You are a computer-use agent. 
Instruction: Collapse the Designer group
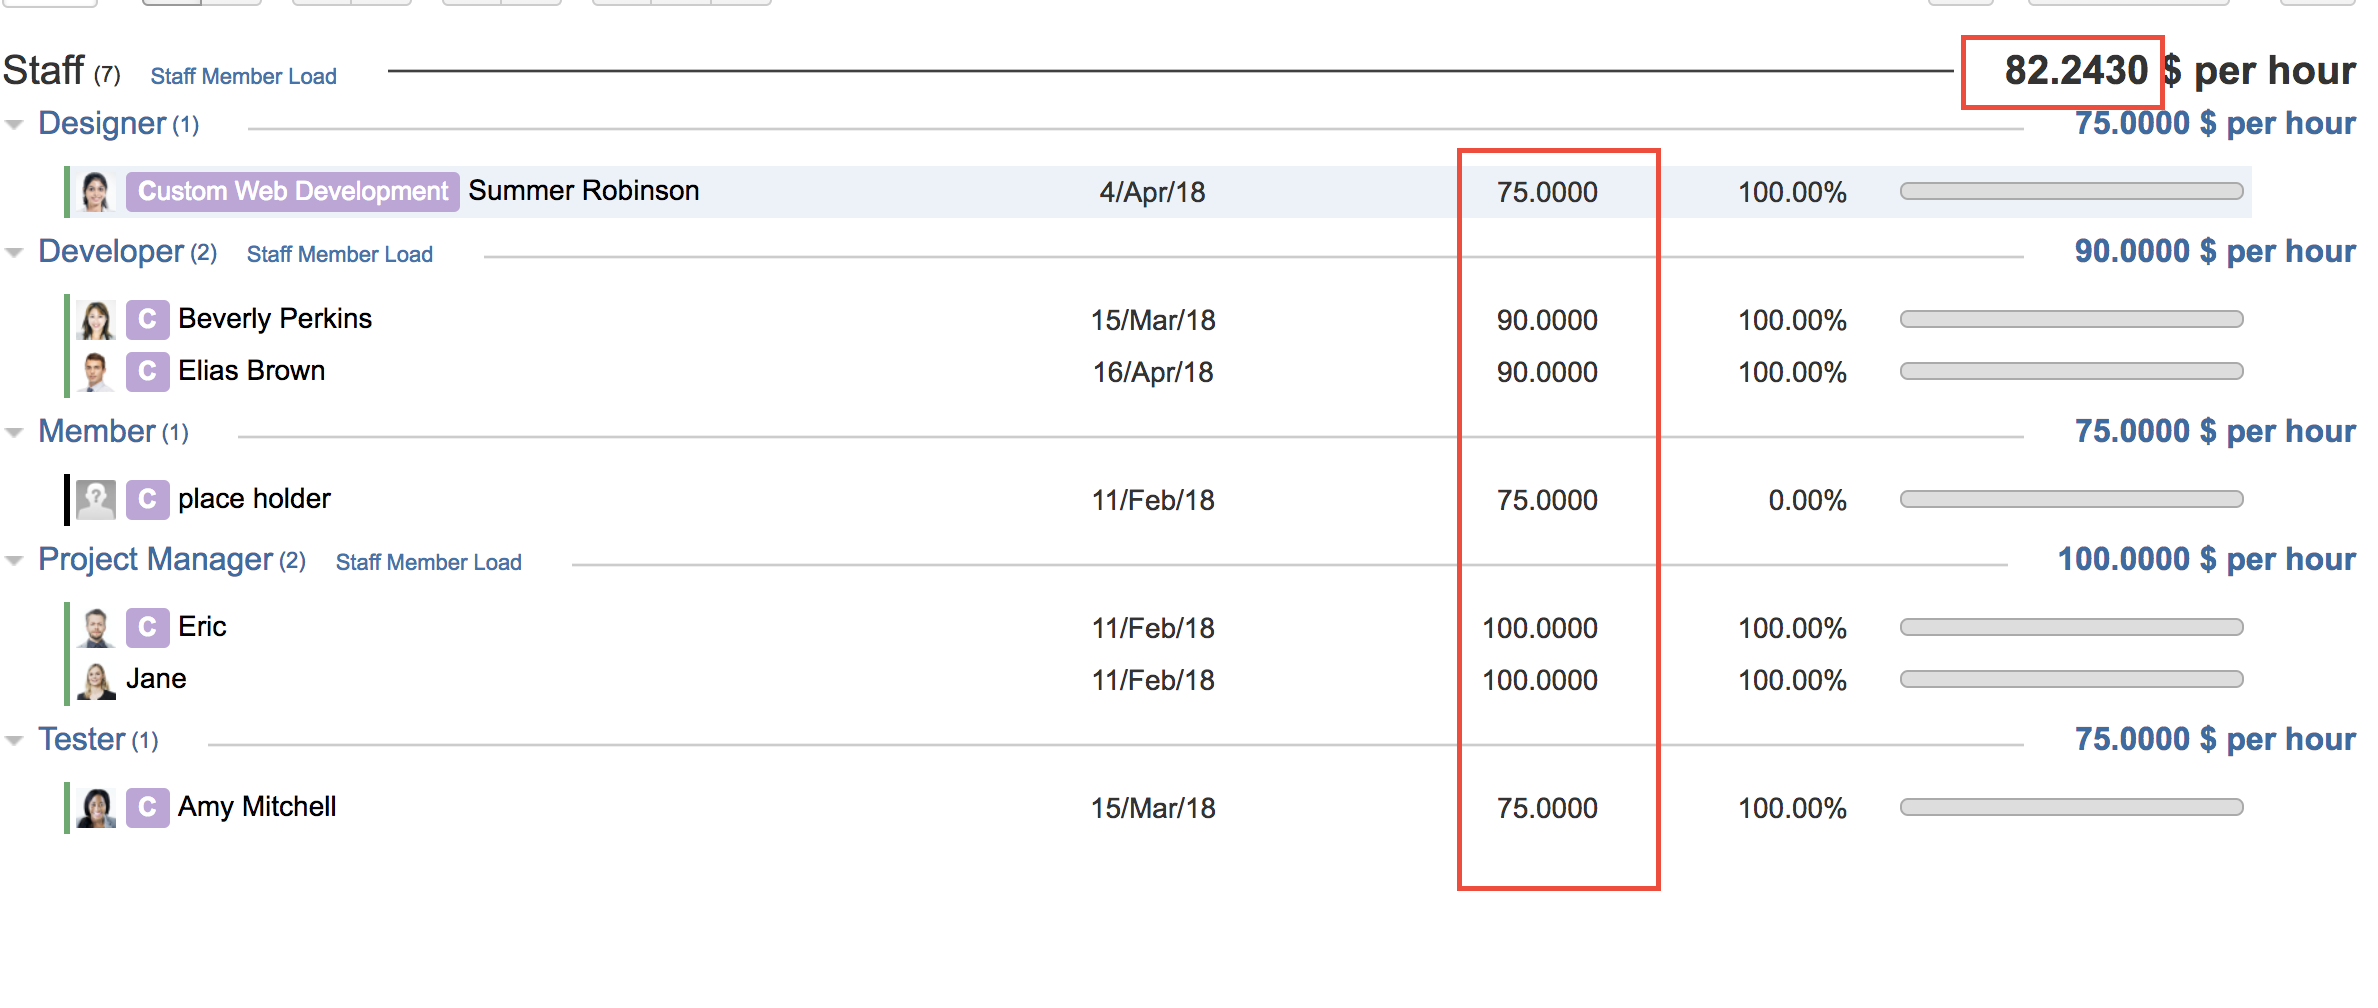point(14,125)
